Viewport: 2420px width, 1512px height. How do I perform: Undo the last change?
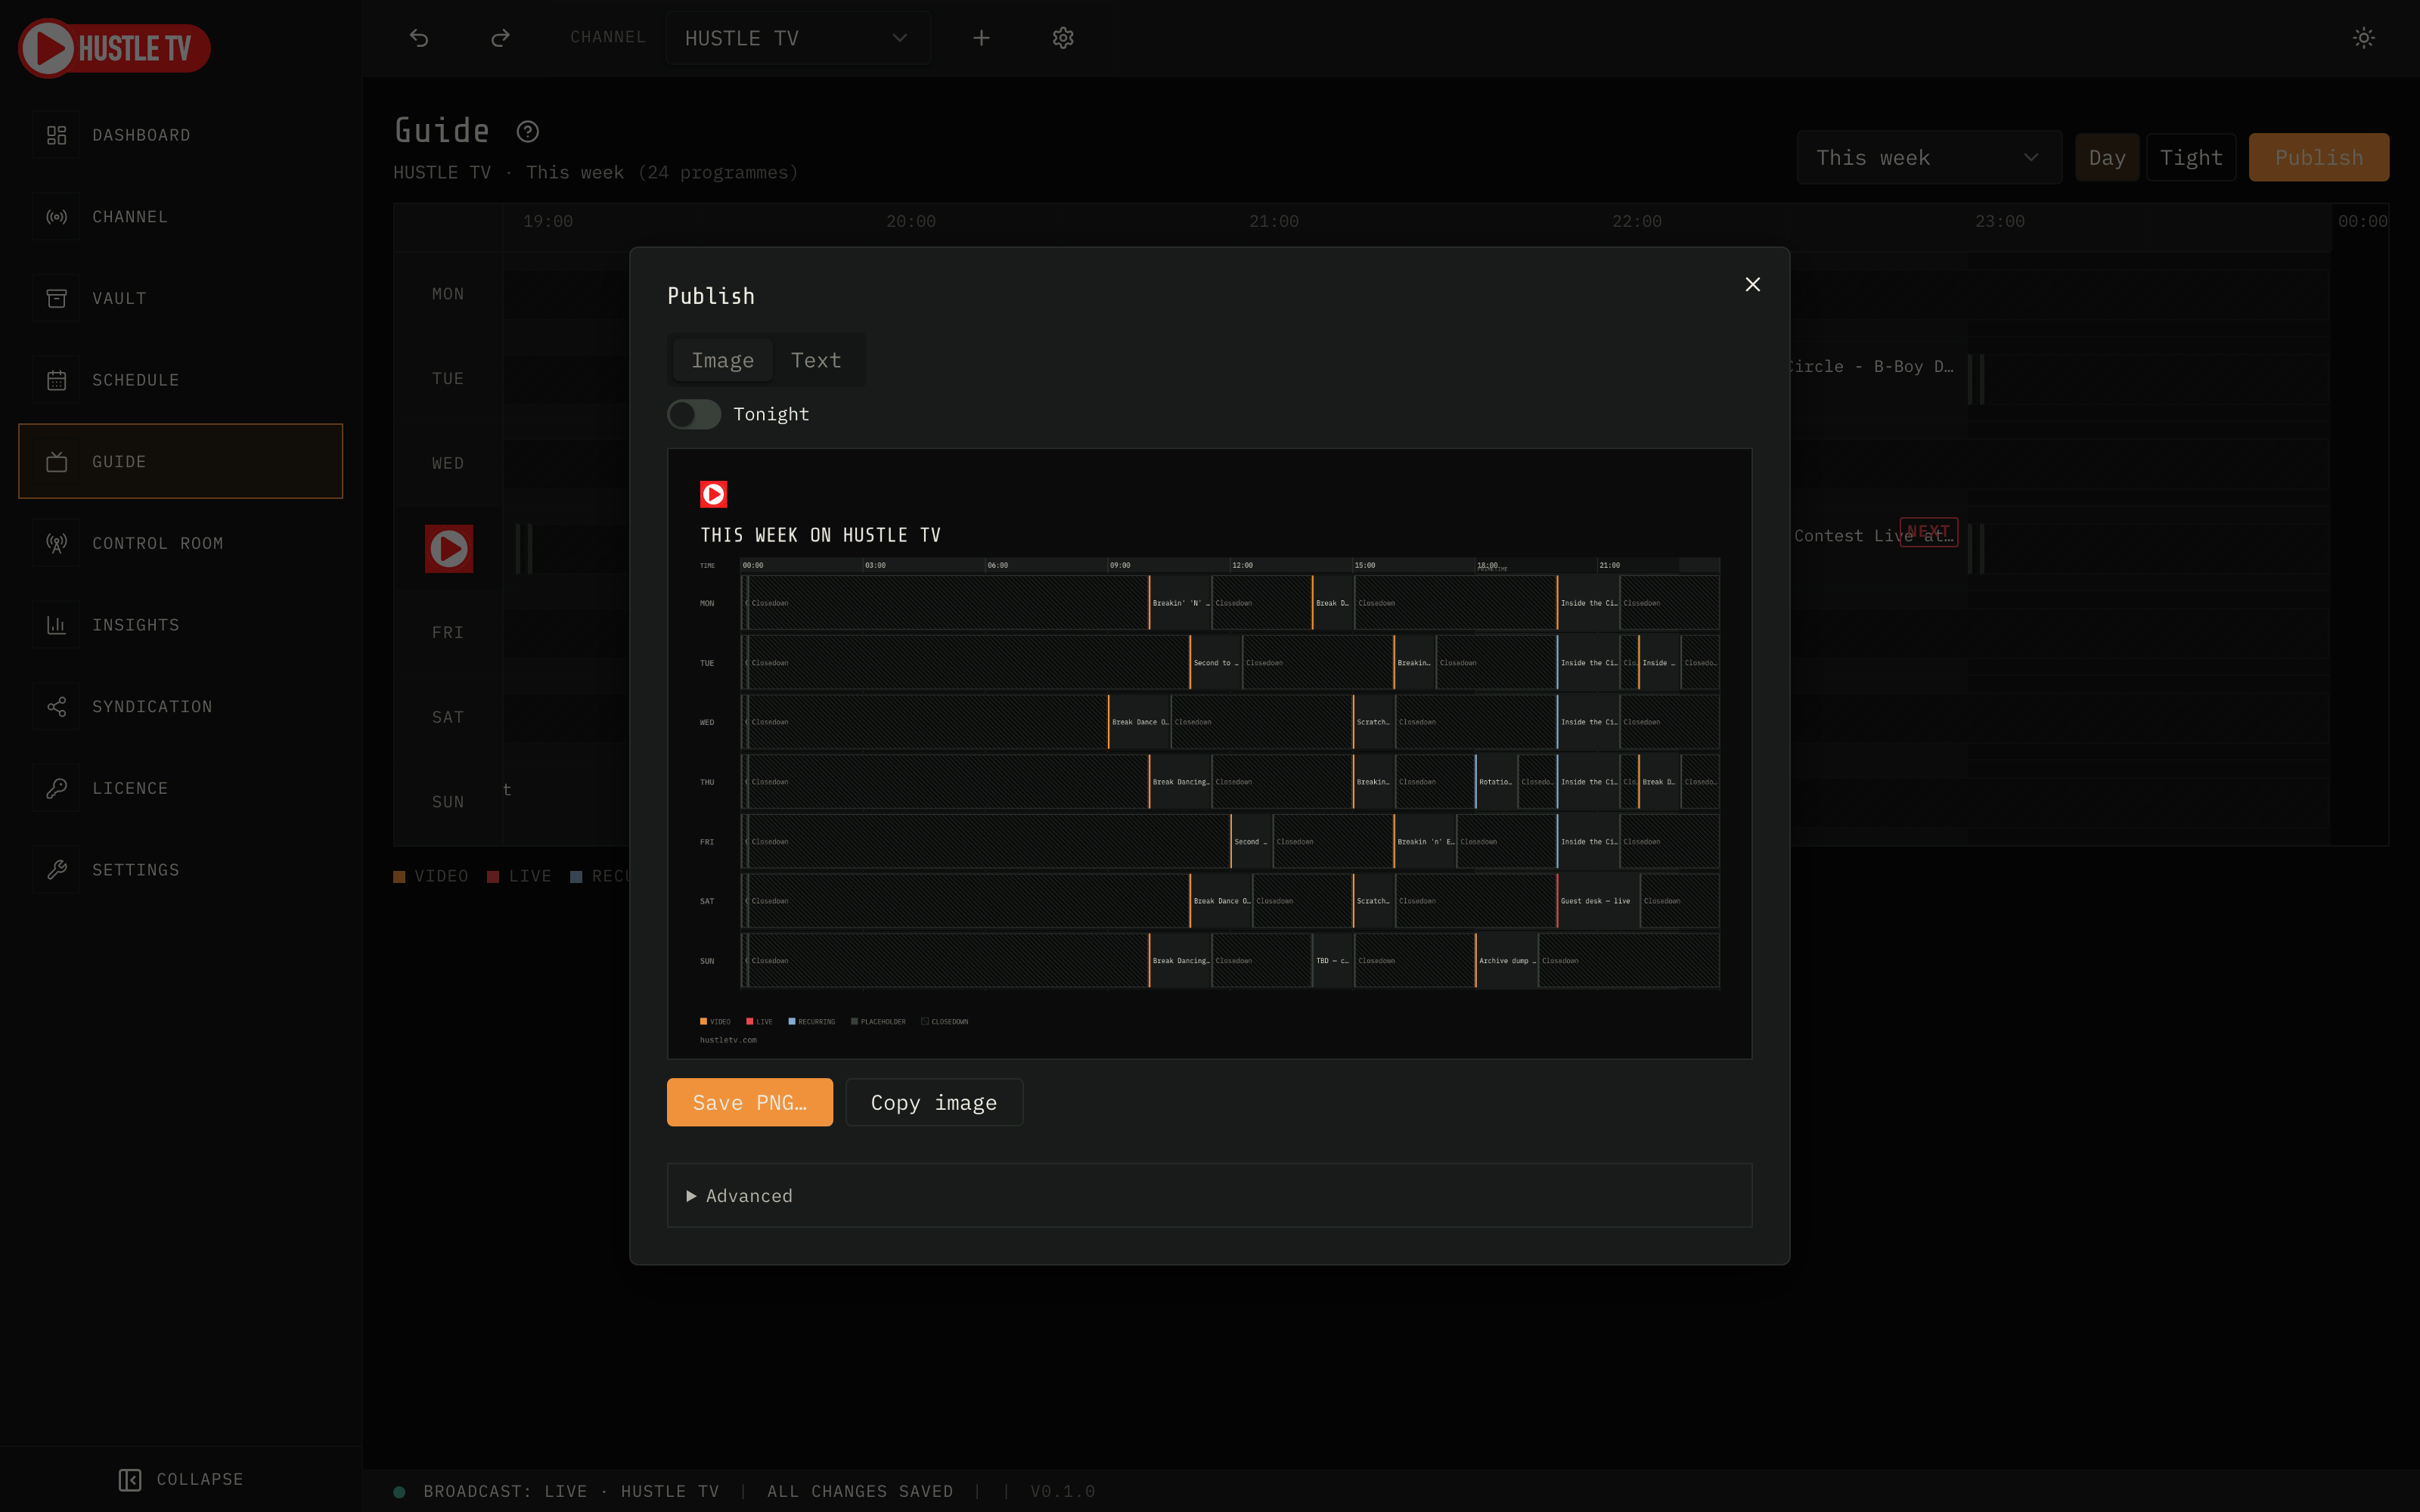coord(419,38)
